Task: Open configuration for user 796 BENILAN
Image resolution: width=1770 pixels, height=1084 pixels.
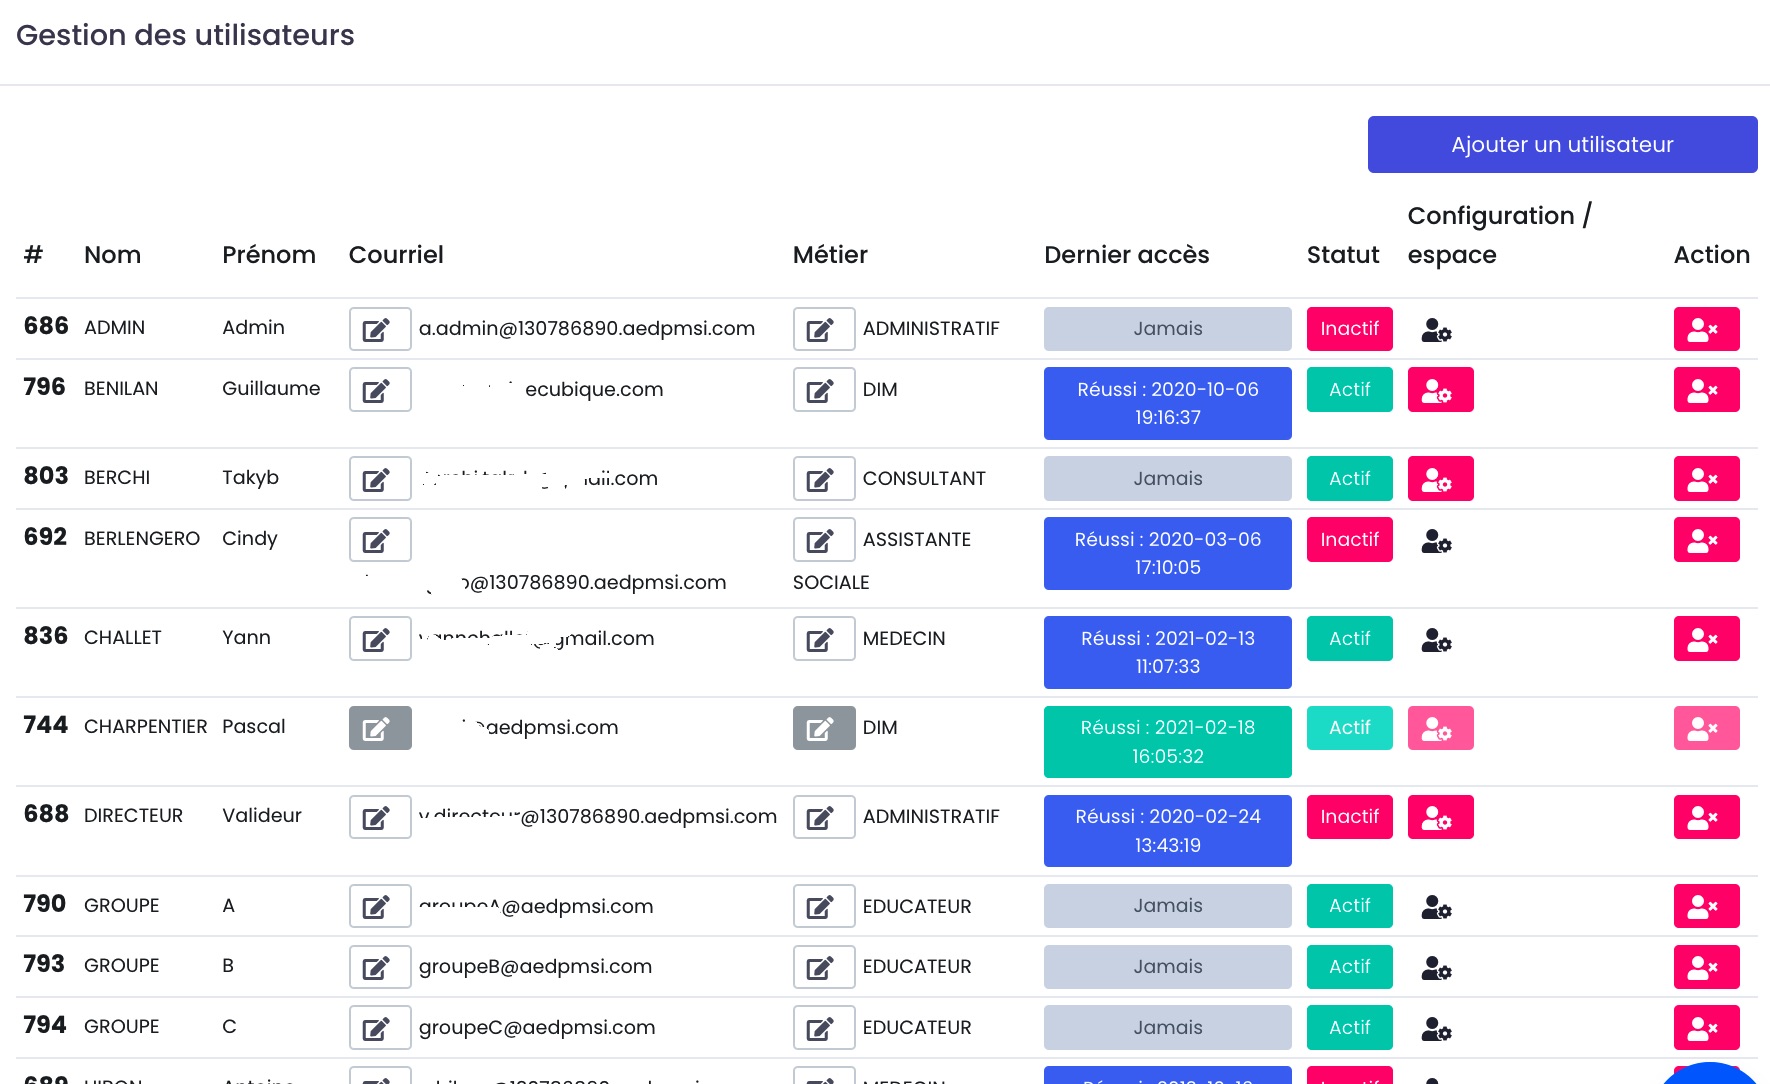Action: pyautogui.click(x=1440, y=390)
